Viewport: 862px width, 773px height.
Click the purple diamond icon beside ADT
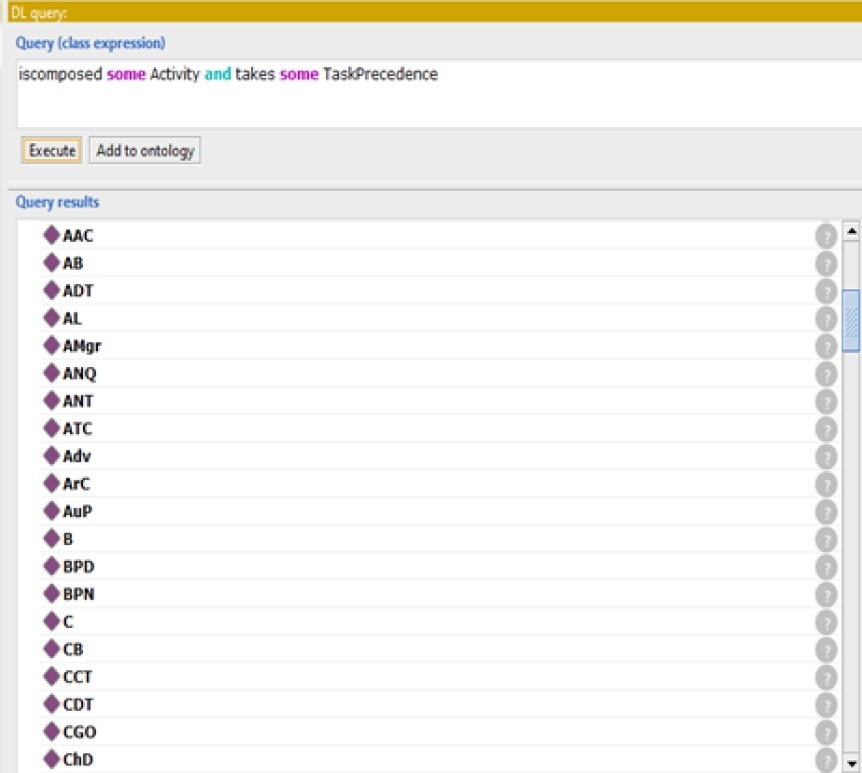[51, 291]
